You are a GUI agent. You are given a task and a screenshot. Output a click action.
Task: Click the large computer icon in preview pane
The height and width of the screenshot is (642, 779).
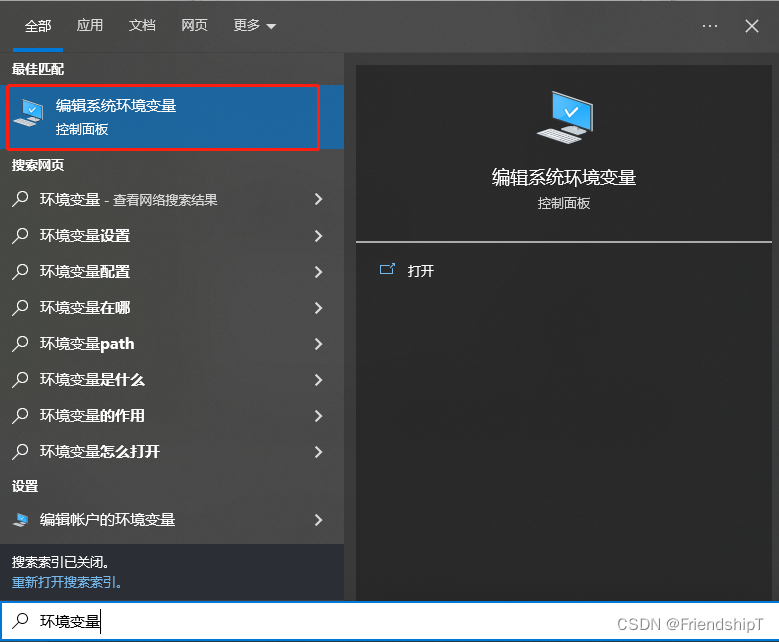565,118
